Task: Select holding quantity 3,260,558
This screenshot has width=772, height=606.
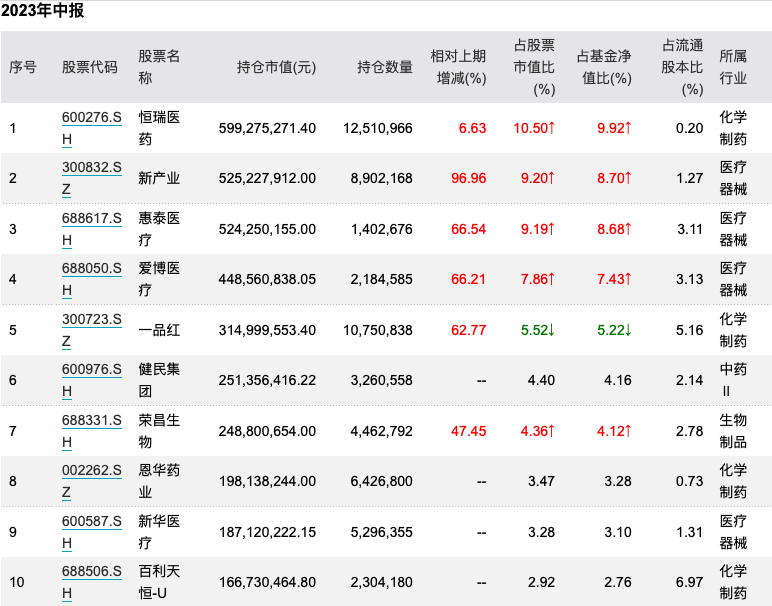Action: click(382, 381)
